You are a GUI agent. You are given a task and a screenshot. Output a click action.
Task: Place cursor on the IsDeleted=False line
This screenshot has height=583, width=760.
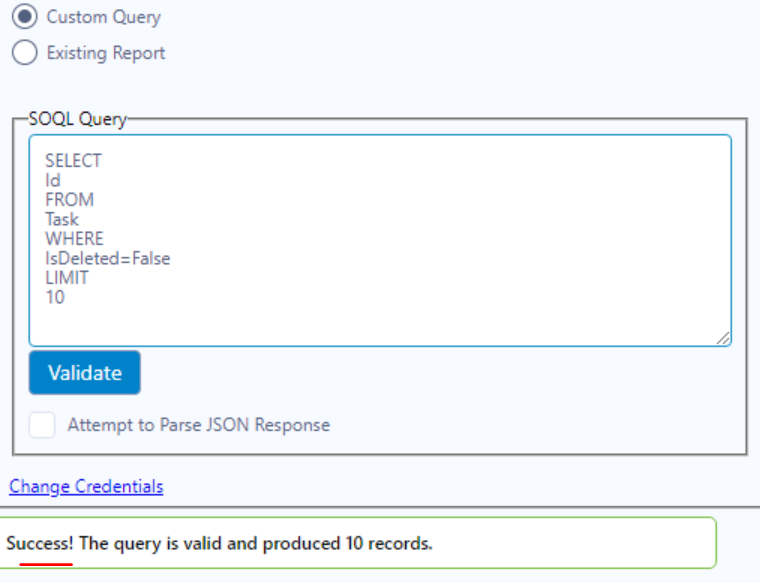pos(107,258)
